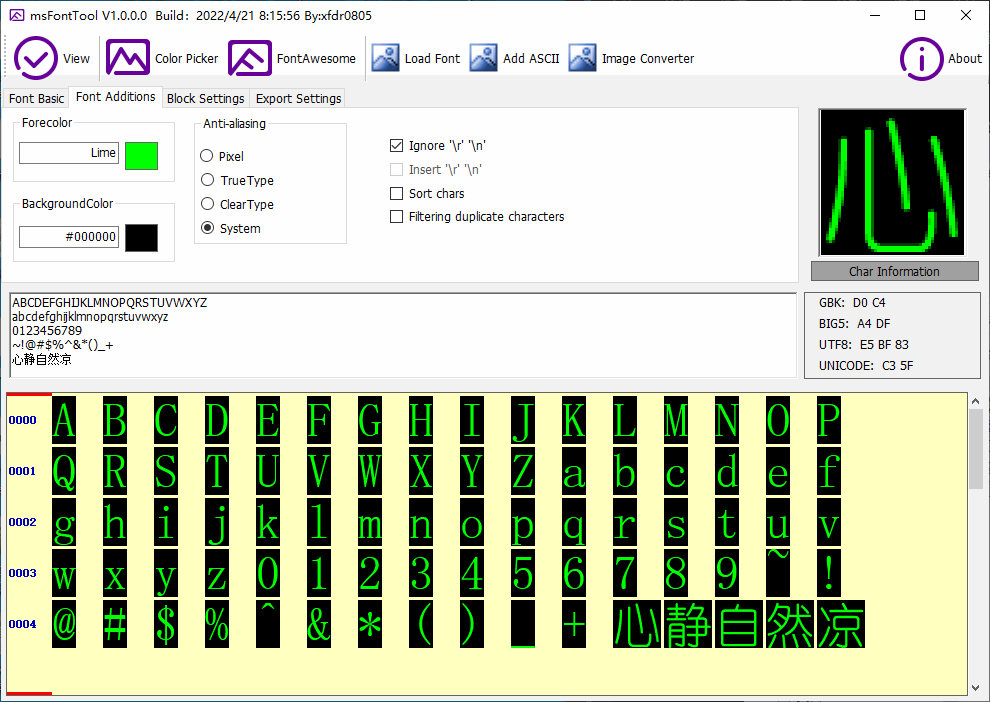Select the Chinese glyph 静 in grid
Viewport: 990px width, 702px height.
(688, 624)
